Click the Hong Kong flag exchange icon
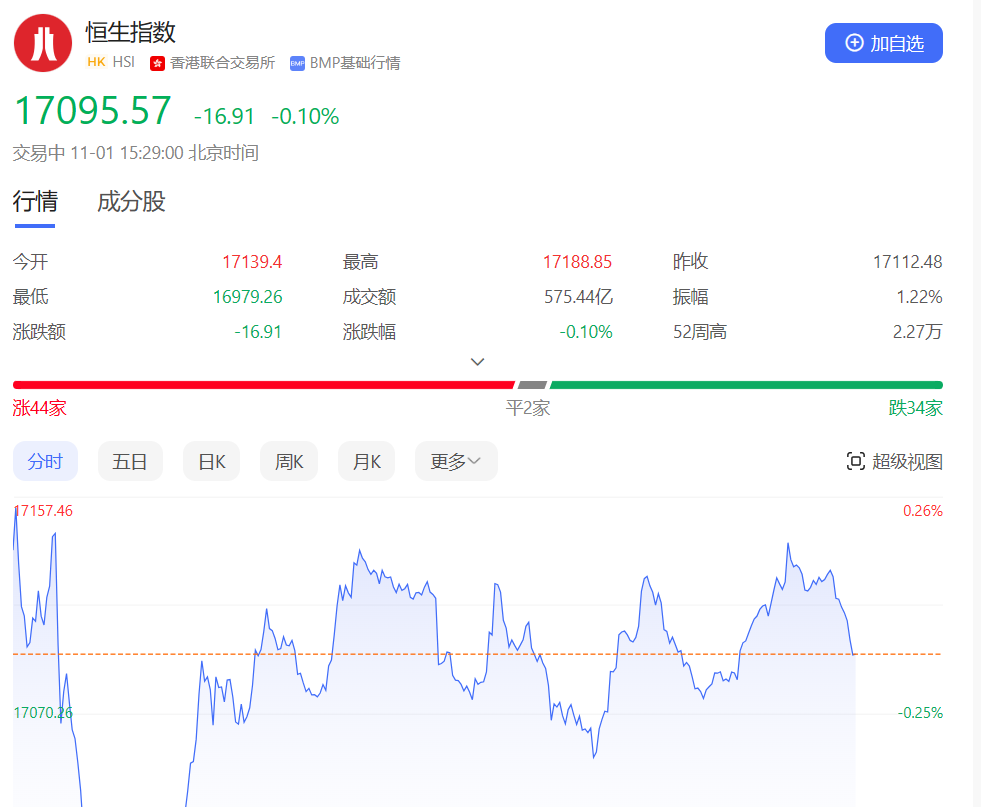Viewport: 981px width, 807px height. 157,63
